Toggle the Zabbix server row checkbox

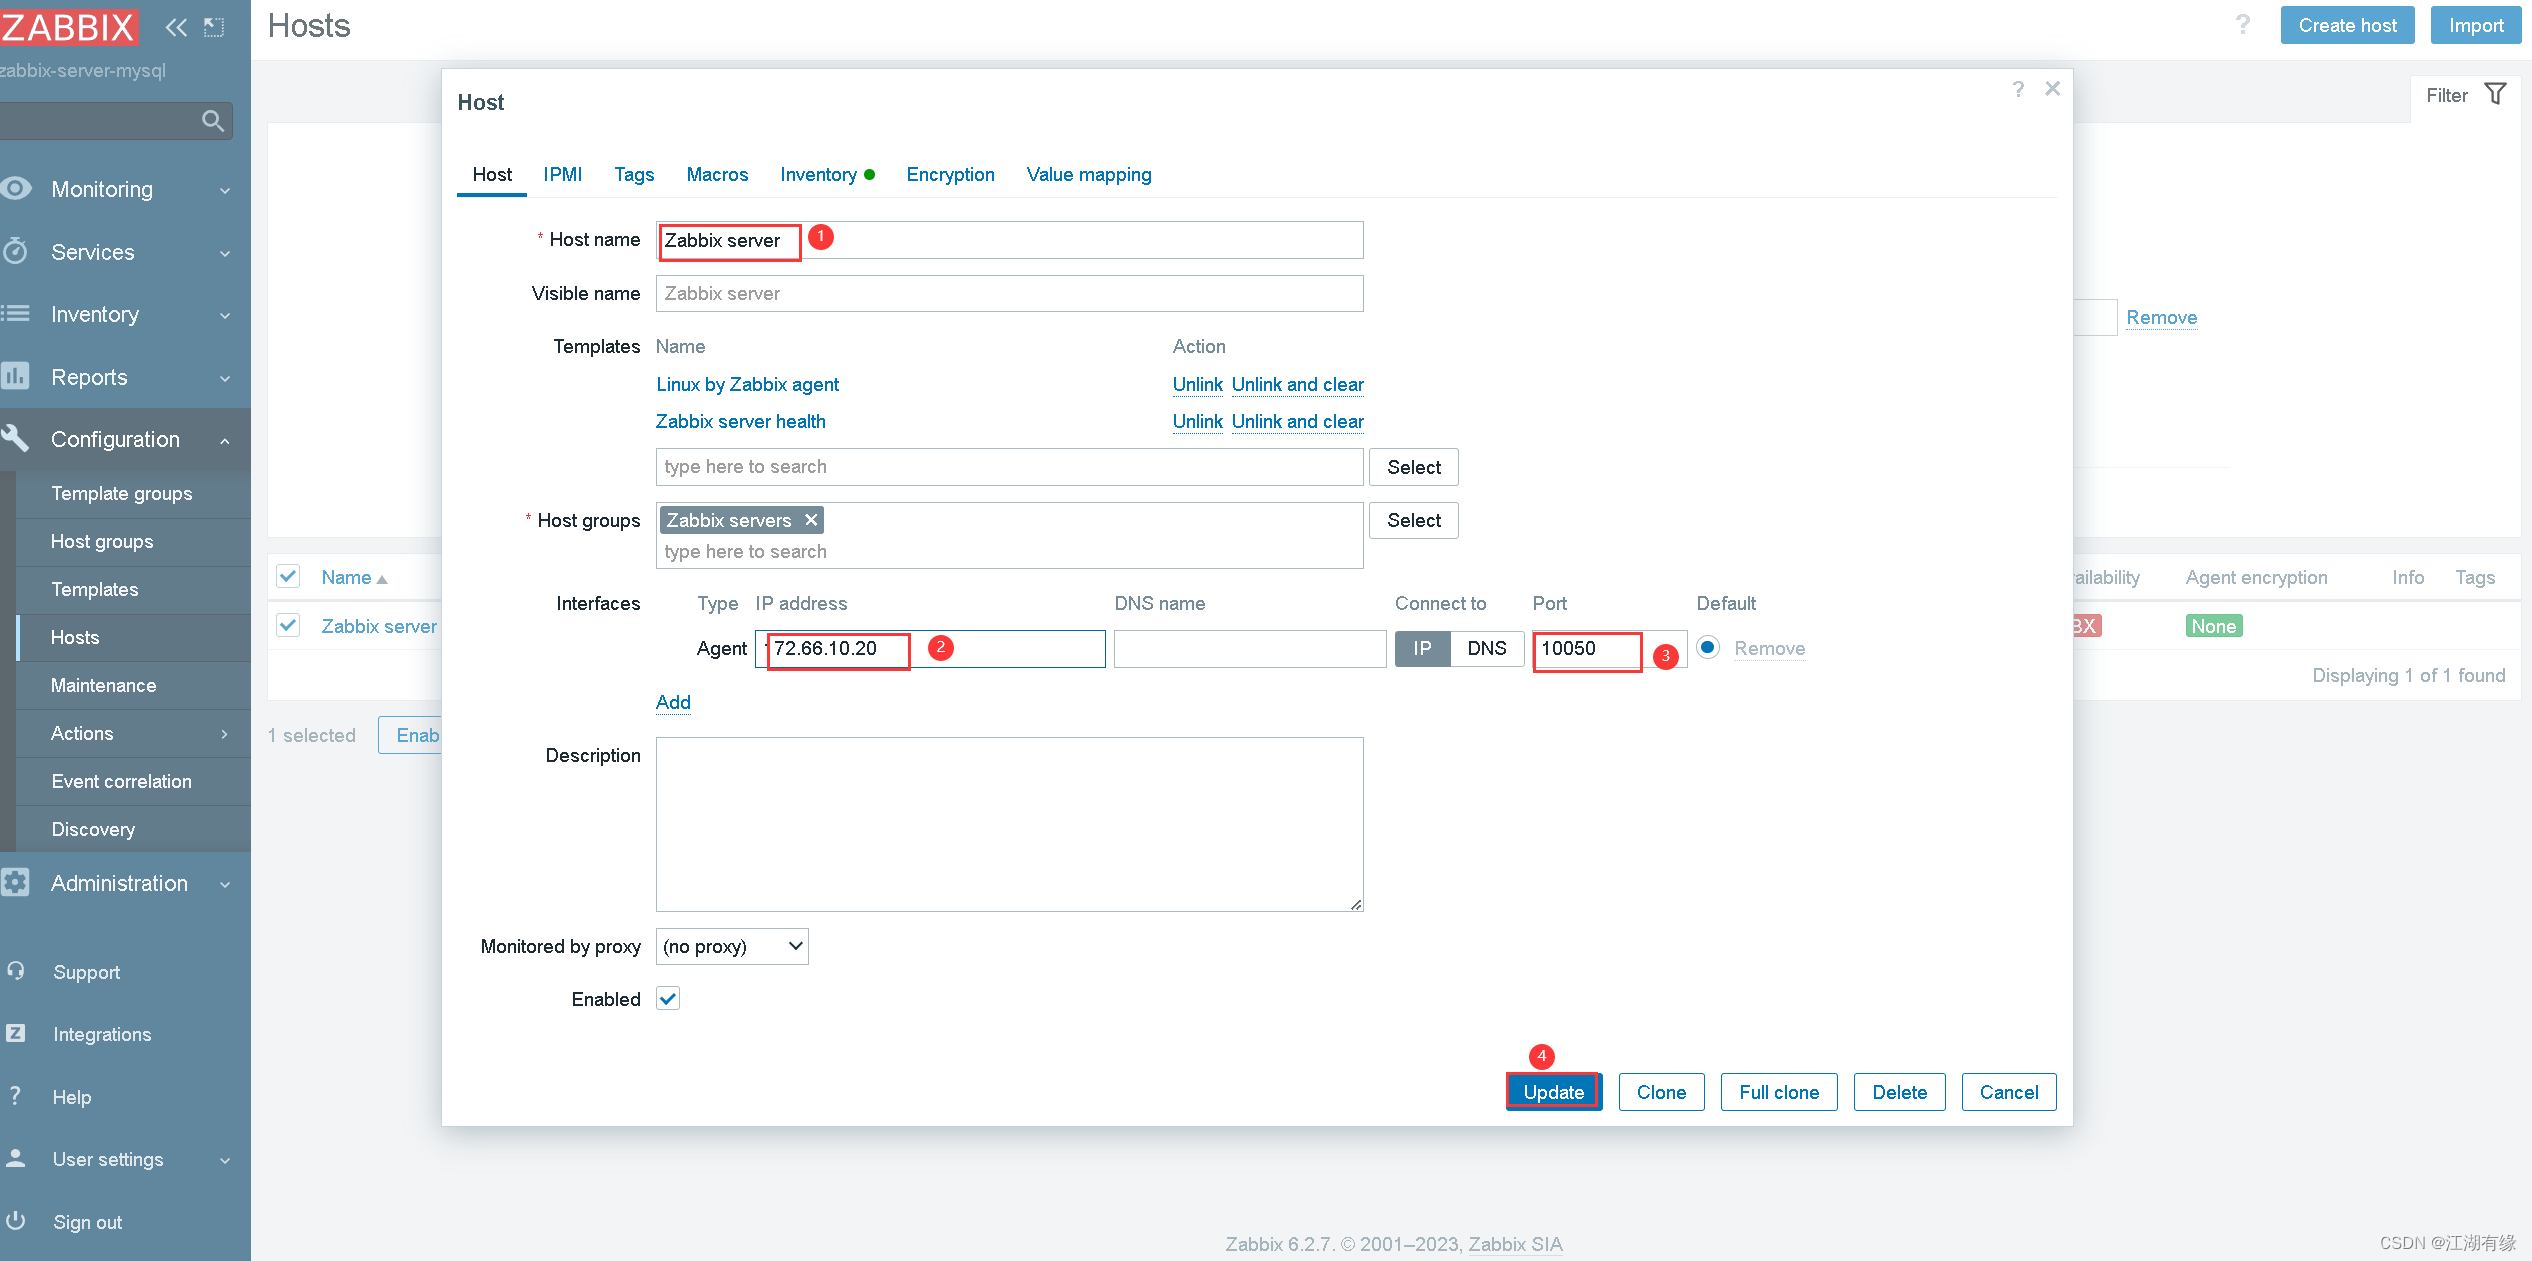[x=288, y=625]
